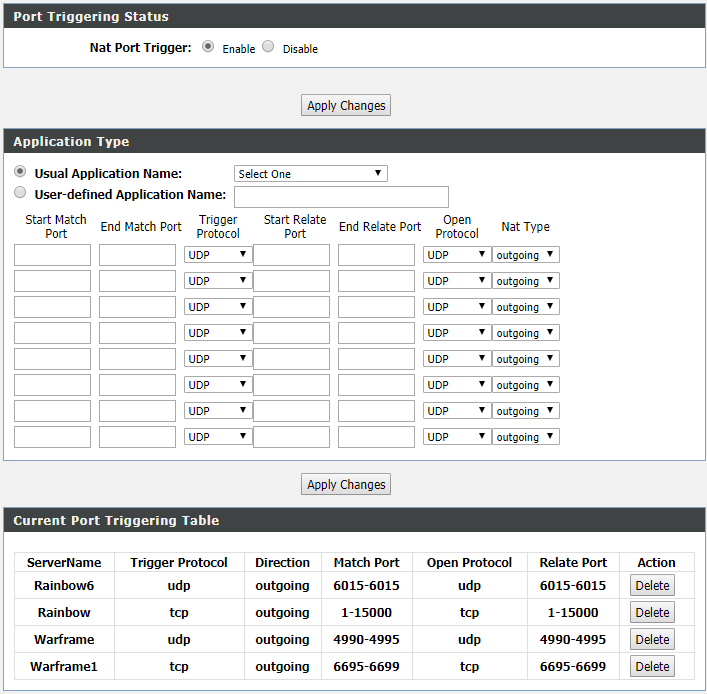Click the 'Action' column header
This screenshot has width=707, height=694.
(x=656, y=562)
